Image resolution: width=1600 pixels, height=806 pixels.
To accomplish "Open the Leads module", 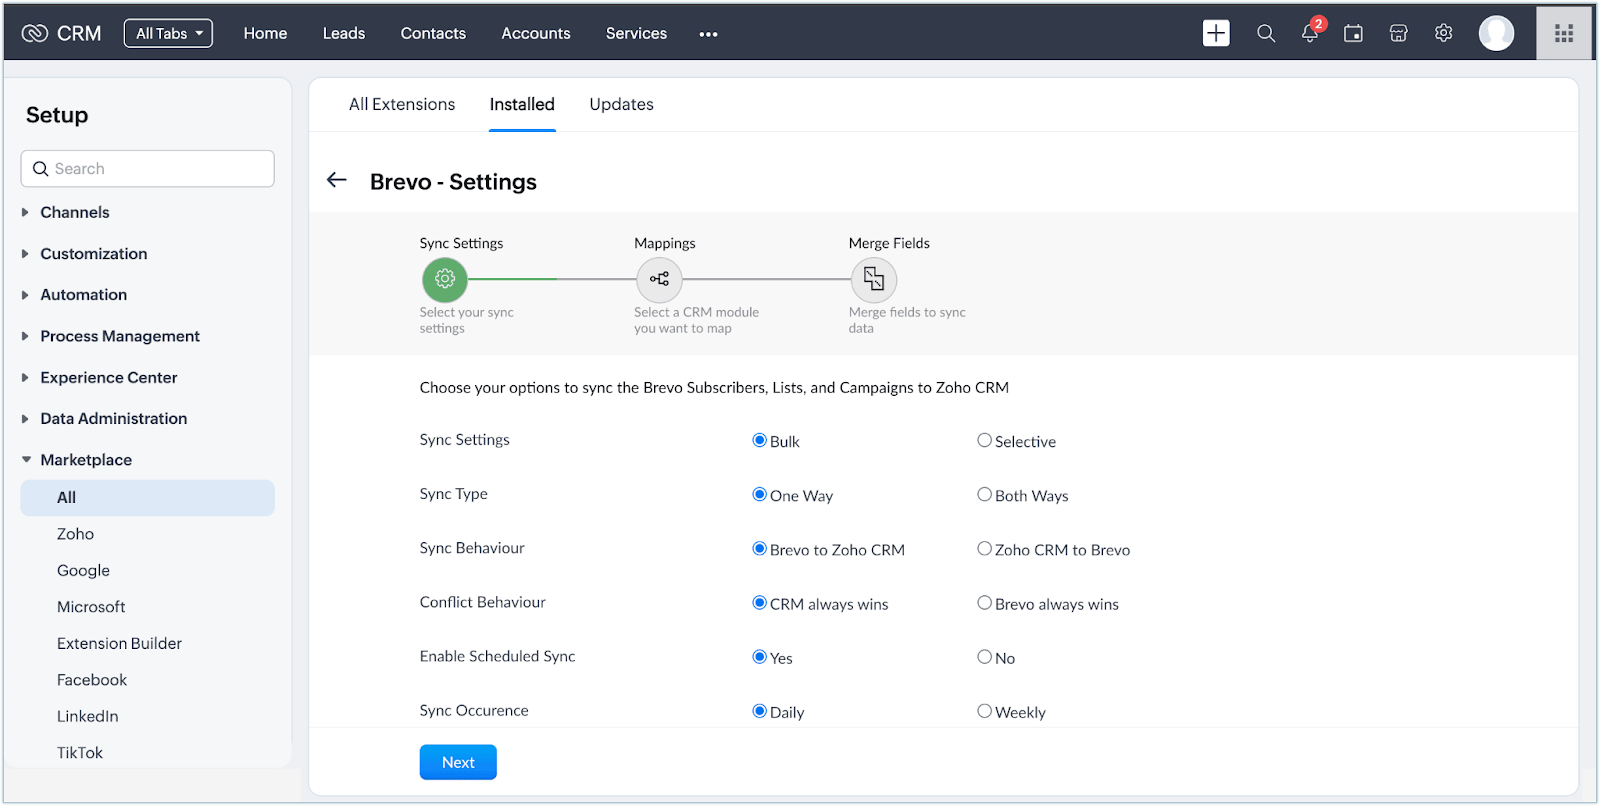I will (x=344, y=33).
